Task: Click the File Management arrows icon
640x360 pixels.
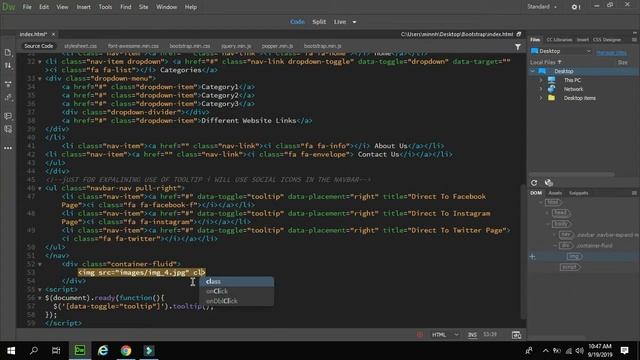Action: coord(8,65)
